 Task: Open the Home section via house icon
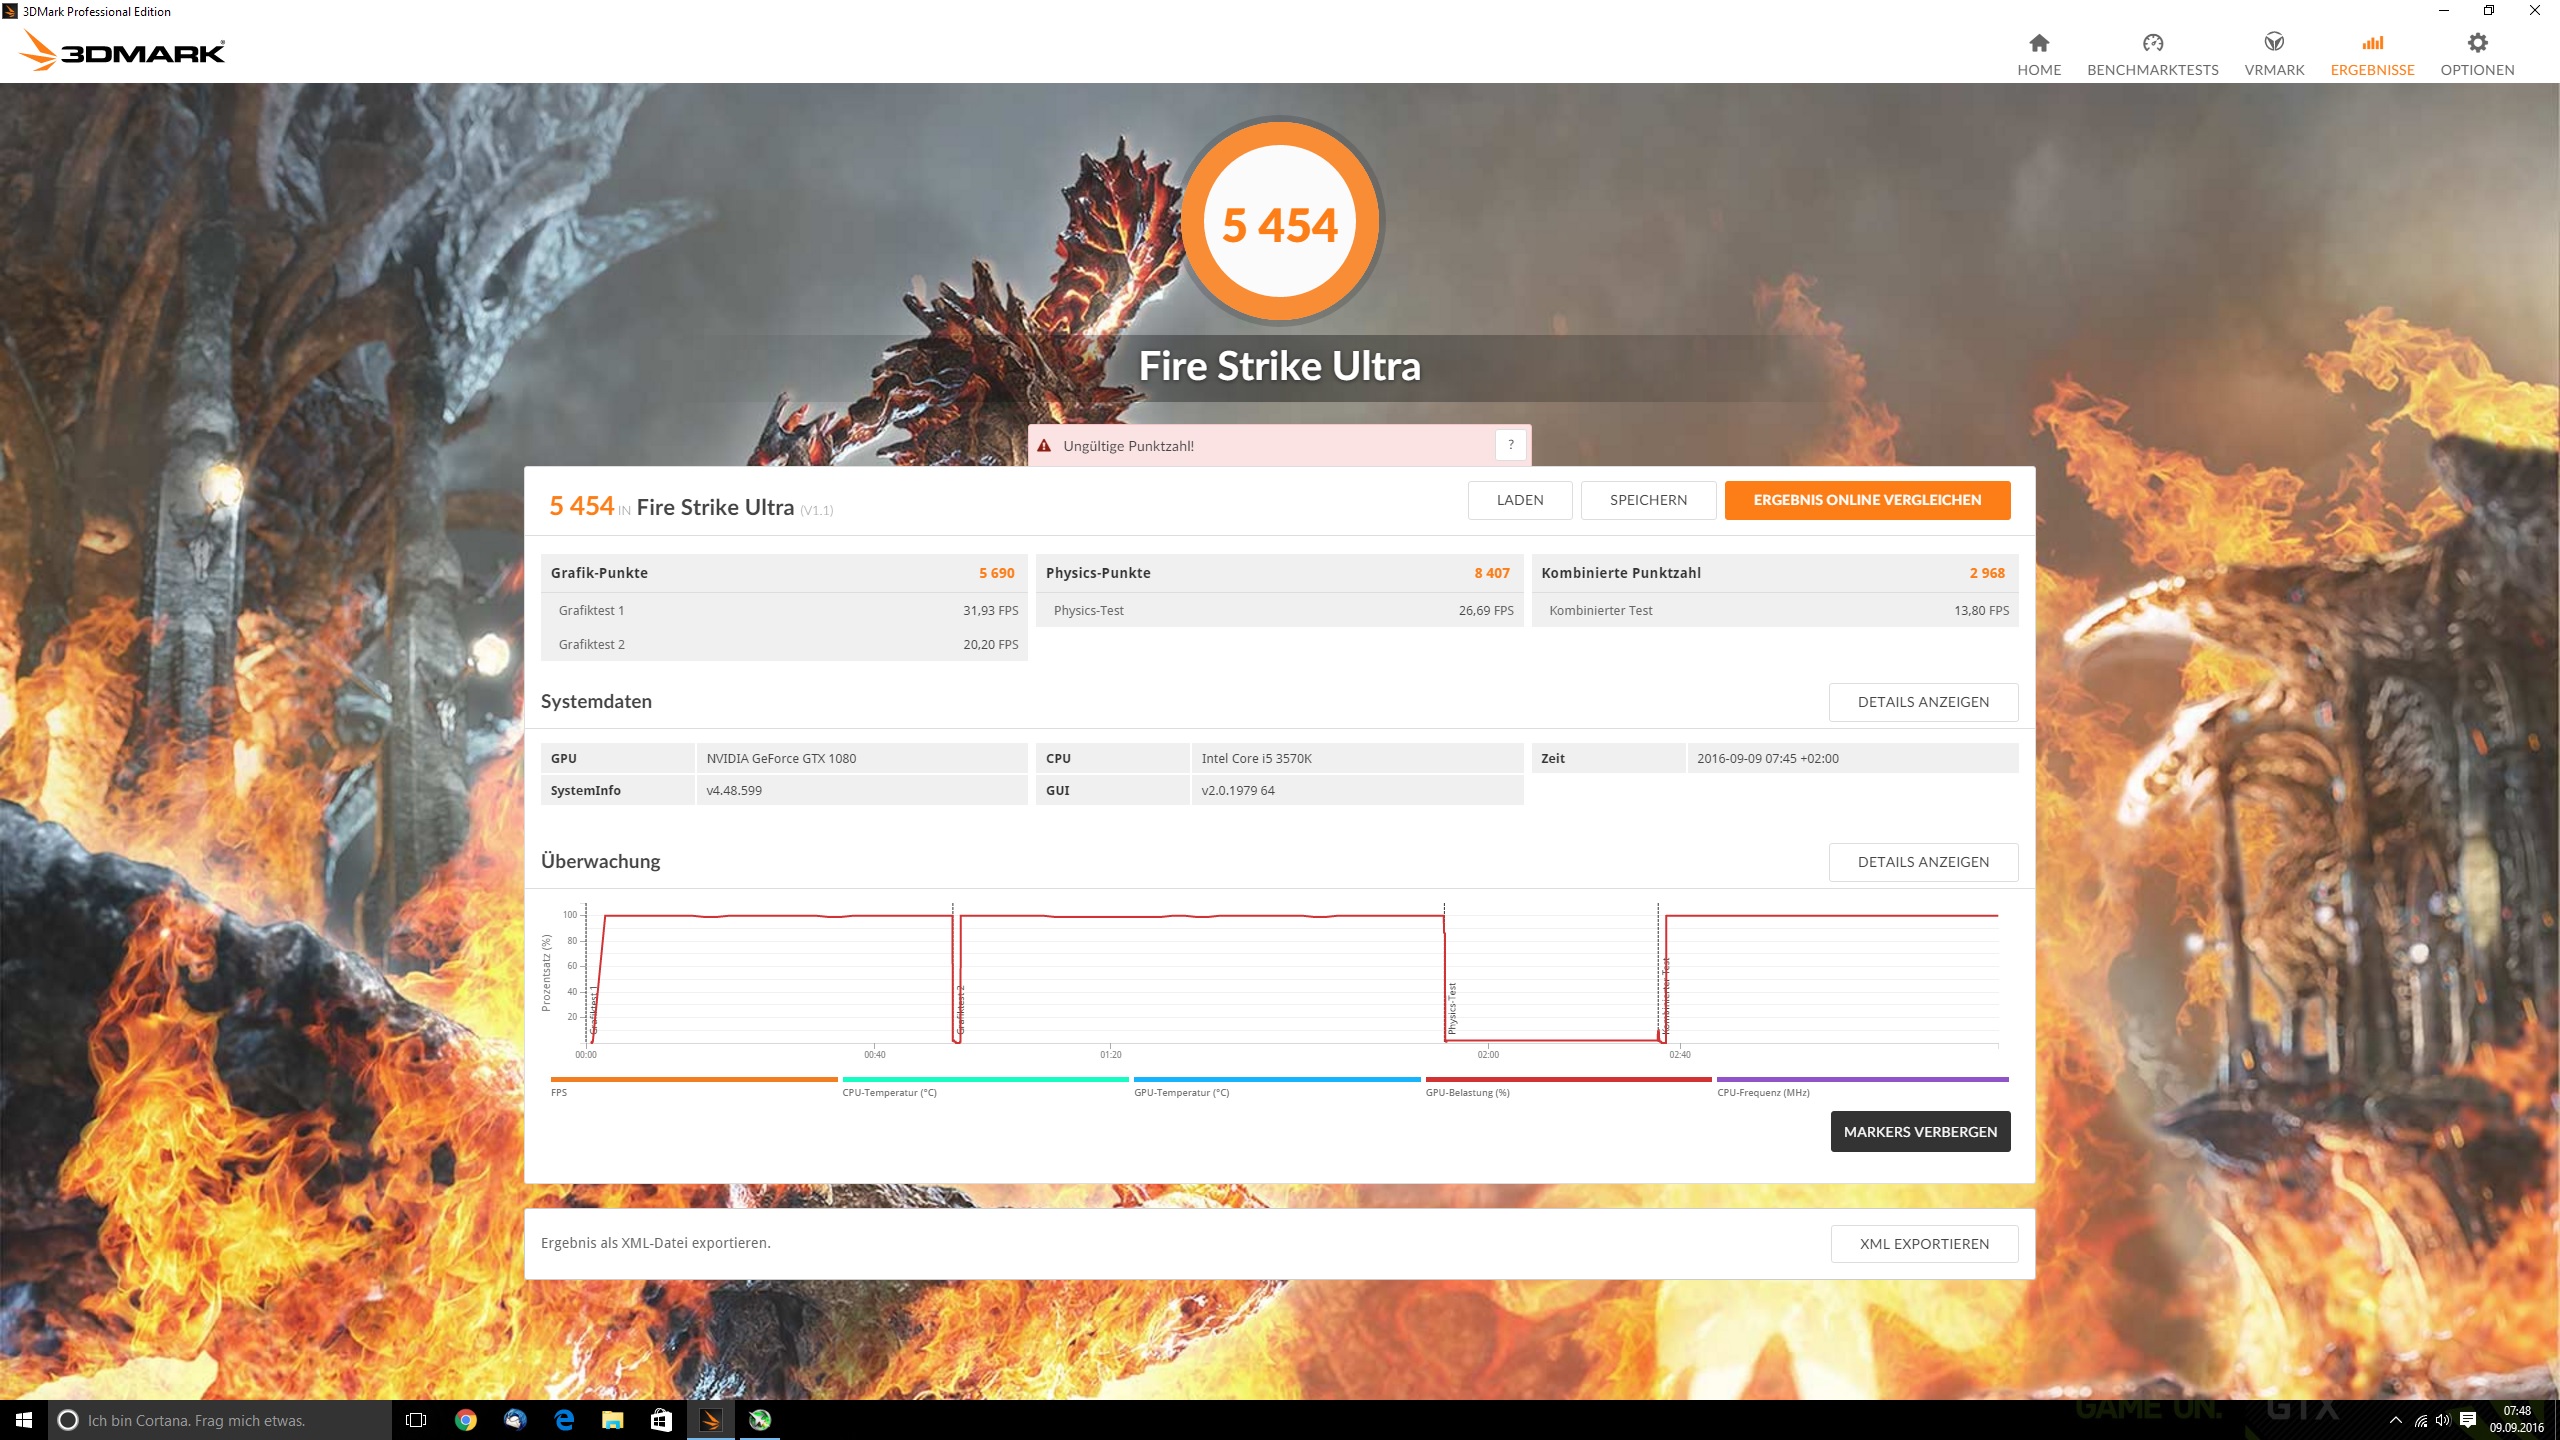[2038, 43]
